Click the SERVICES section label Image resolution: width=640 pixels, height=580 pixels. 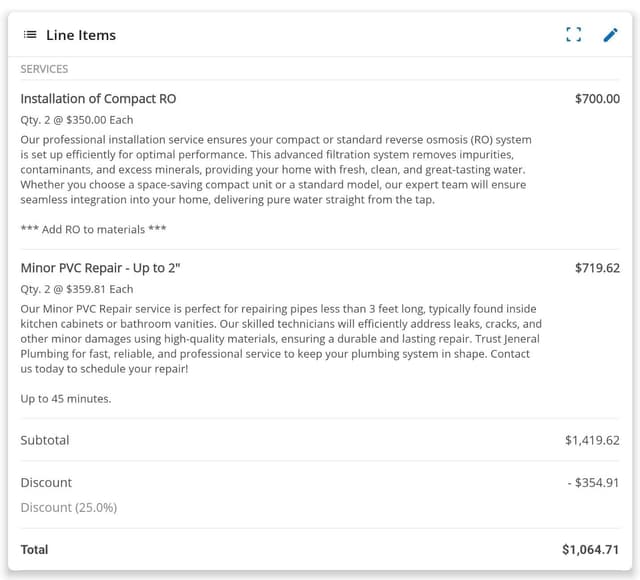[x=44, y=69]
